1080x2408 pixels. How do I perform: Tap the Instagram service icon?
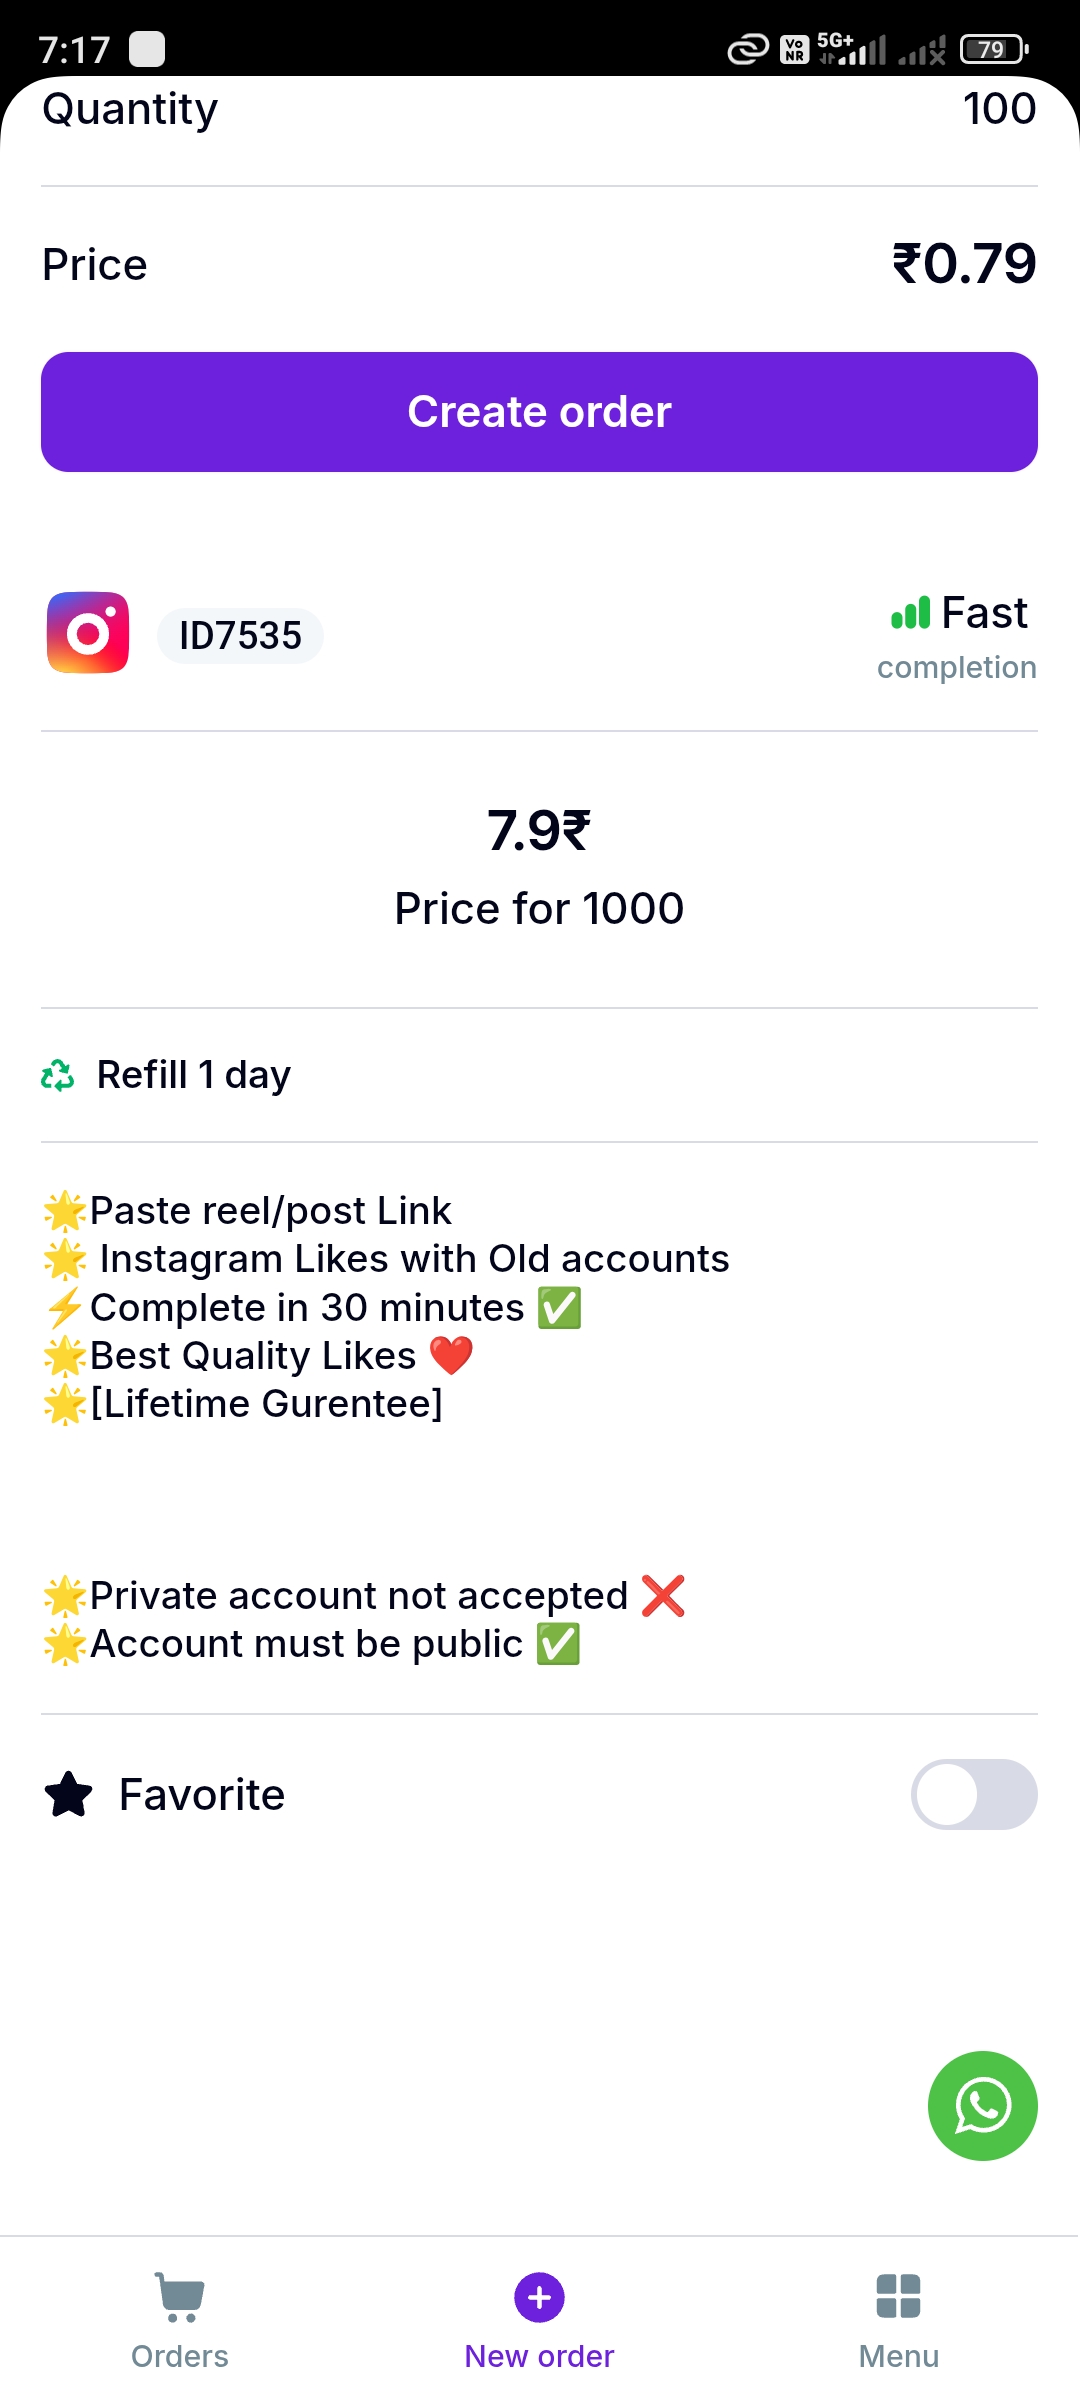88,633
